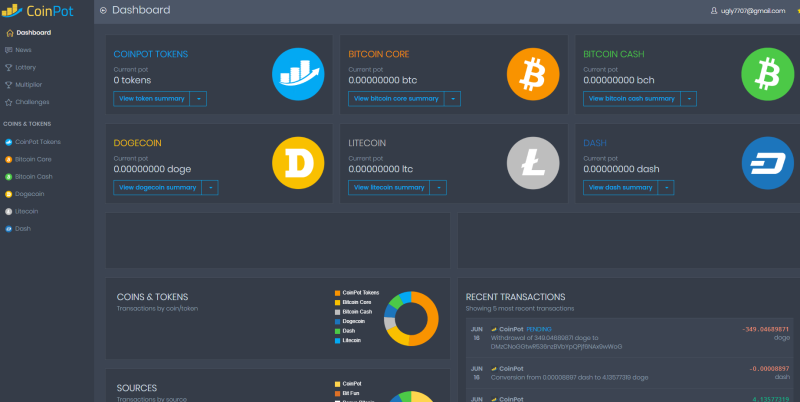
Task: Click the PENDING status label on withdrawal
Action: [x=539, y=330]
